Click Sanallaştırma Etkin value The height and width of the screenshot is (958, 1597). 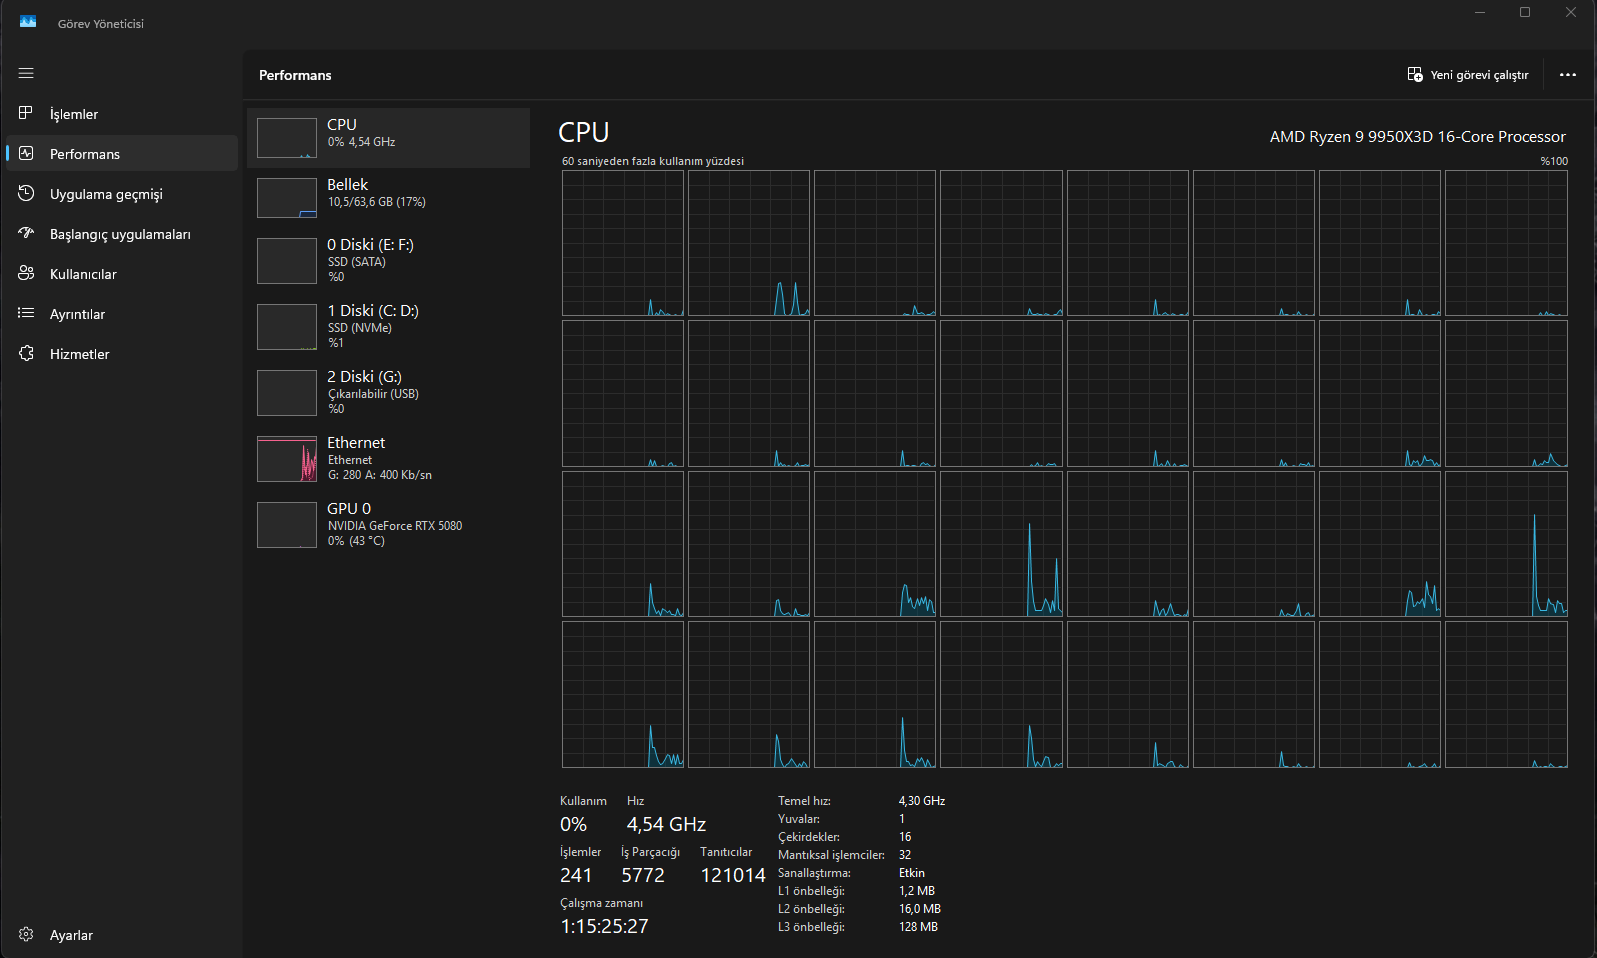(x=912, y=873)
